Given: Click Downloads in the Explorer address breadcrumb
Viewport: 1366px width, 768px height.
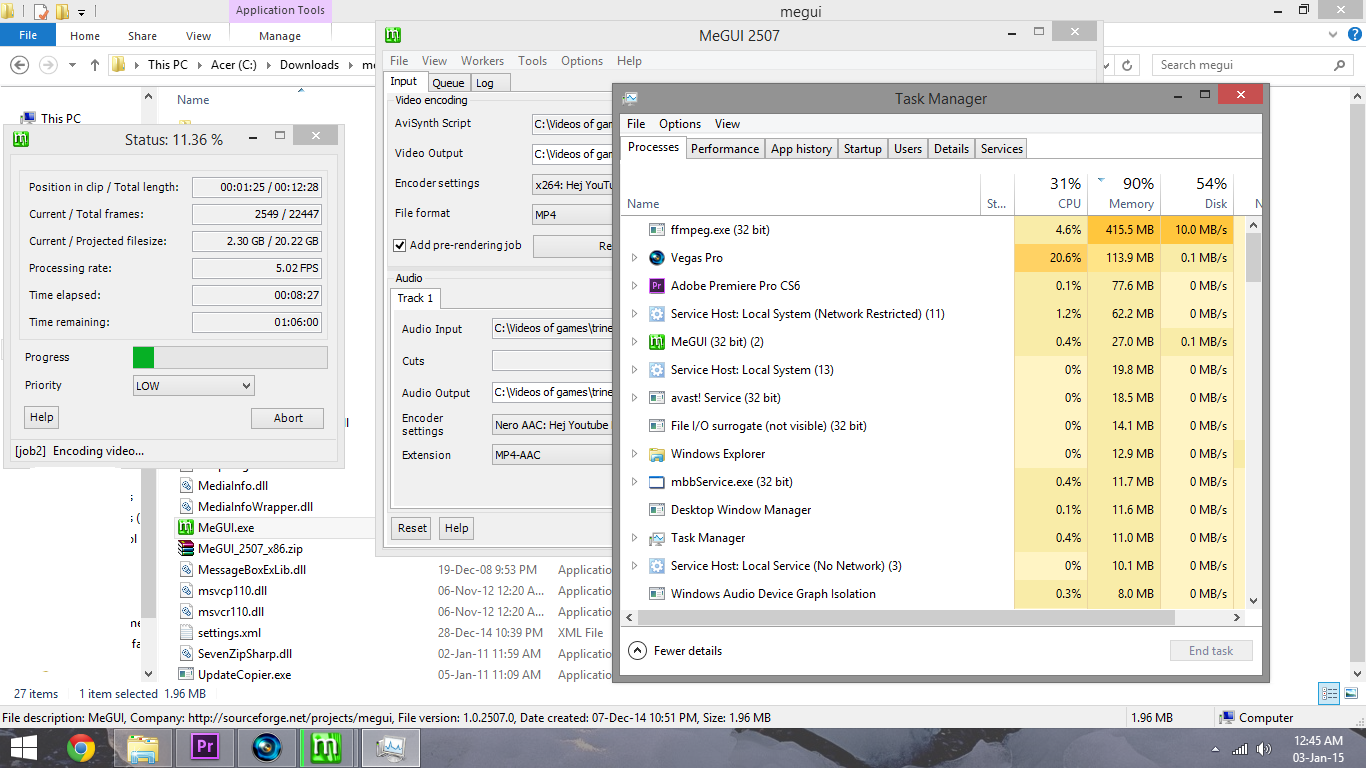Looking at the screenshot, I should click(x=309, y=65).
